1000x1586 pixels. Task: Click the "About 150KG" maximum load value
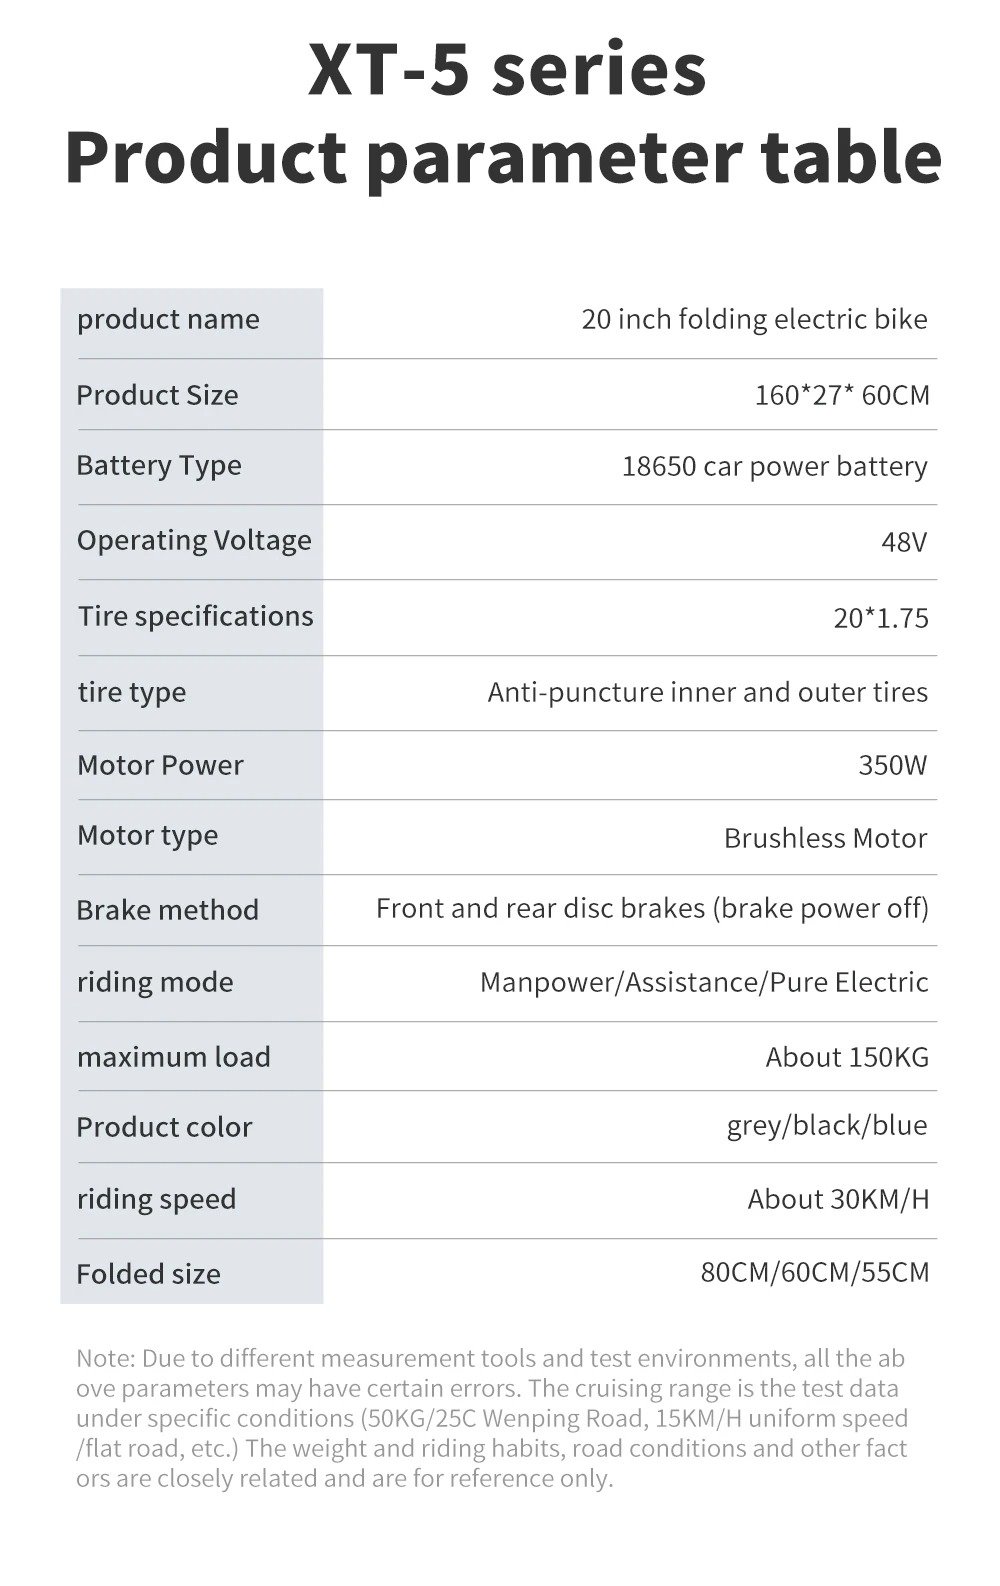(847, 1057)
